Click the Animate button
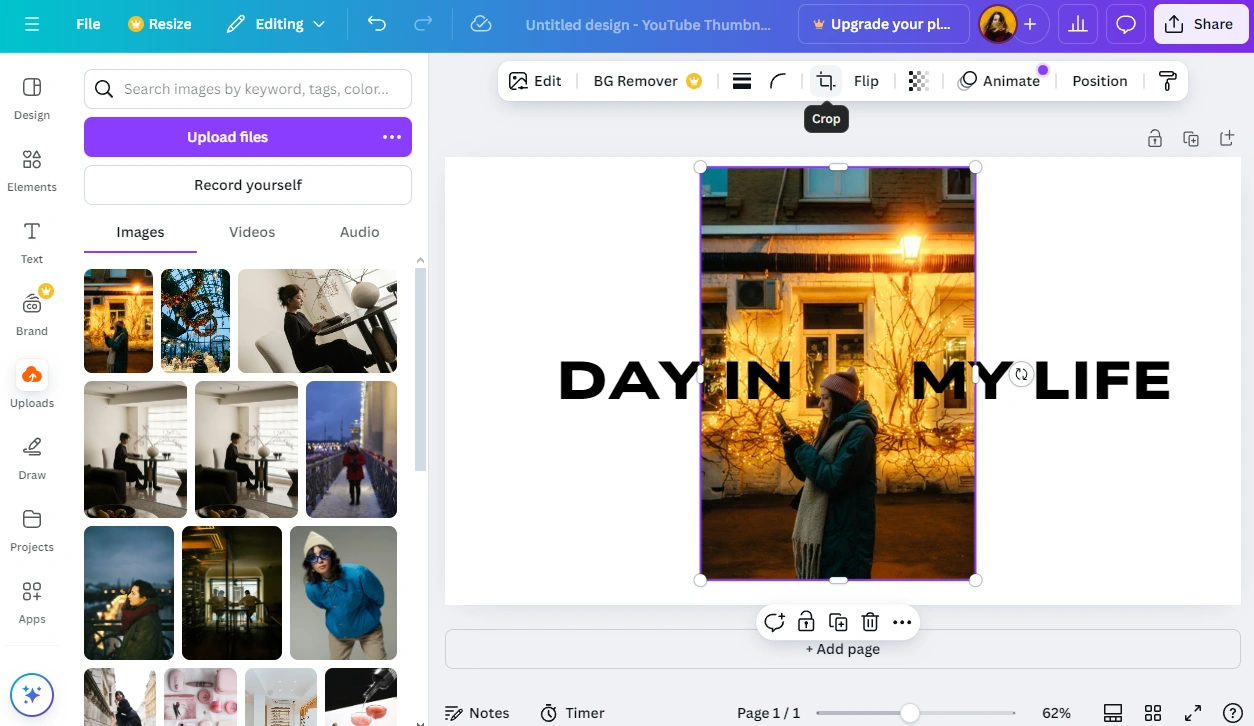This screenshot has height=726, width=1254. point(999,81)
